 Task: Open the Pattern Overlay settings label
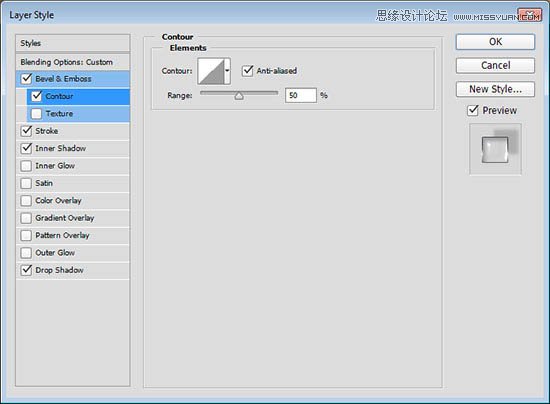(62, 235)
